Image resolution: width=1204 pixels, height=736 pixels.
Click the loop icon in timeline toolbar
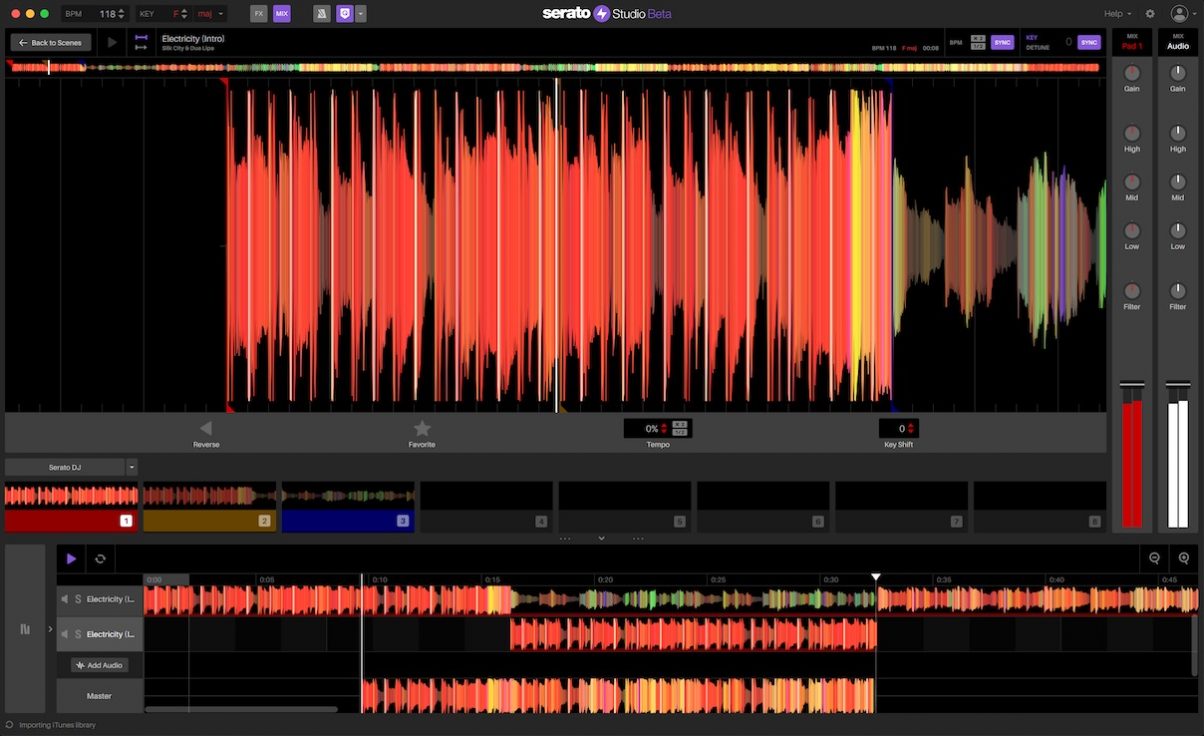(x=100, y=559)
